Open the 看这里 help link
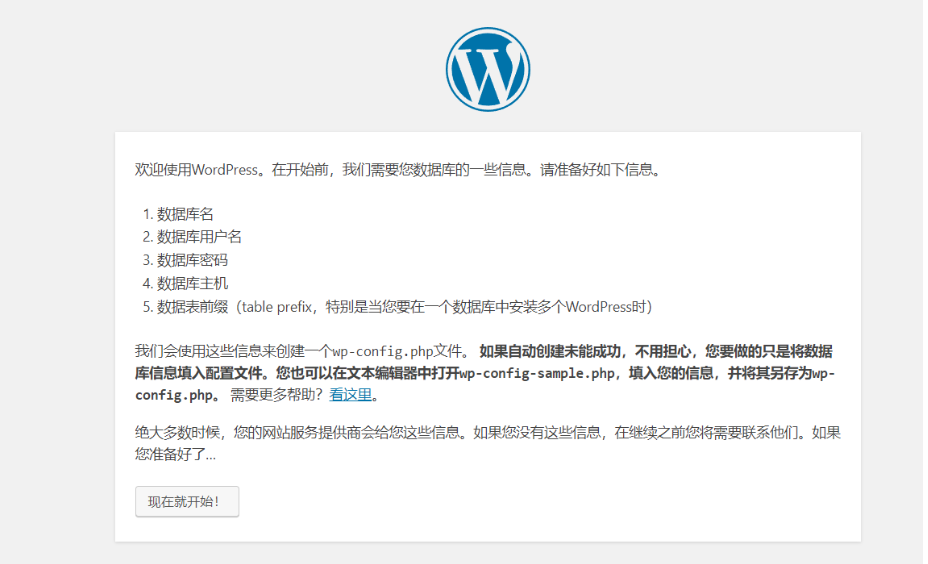Screen dimensions: 928x564 tap(350, 395)
